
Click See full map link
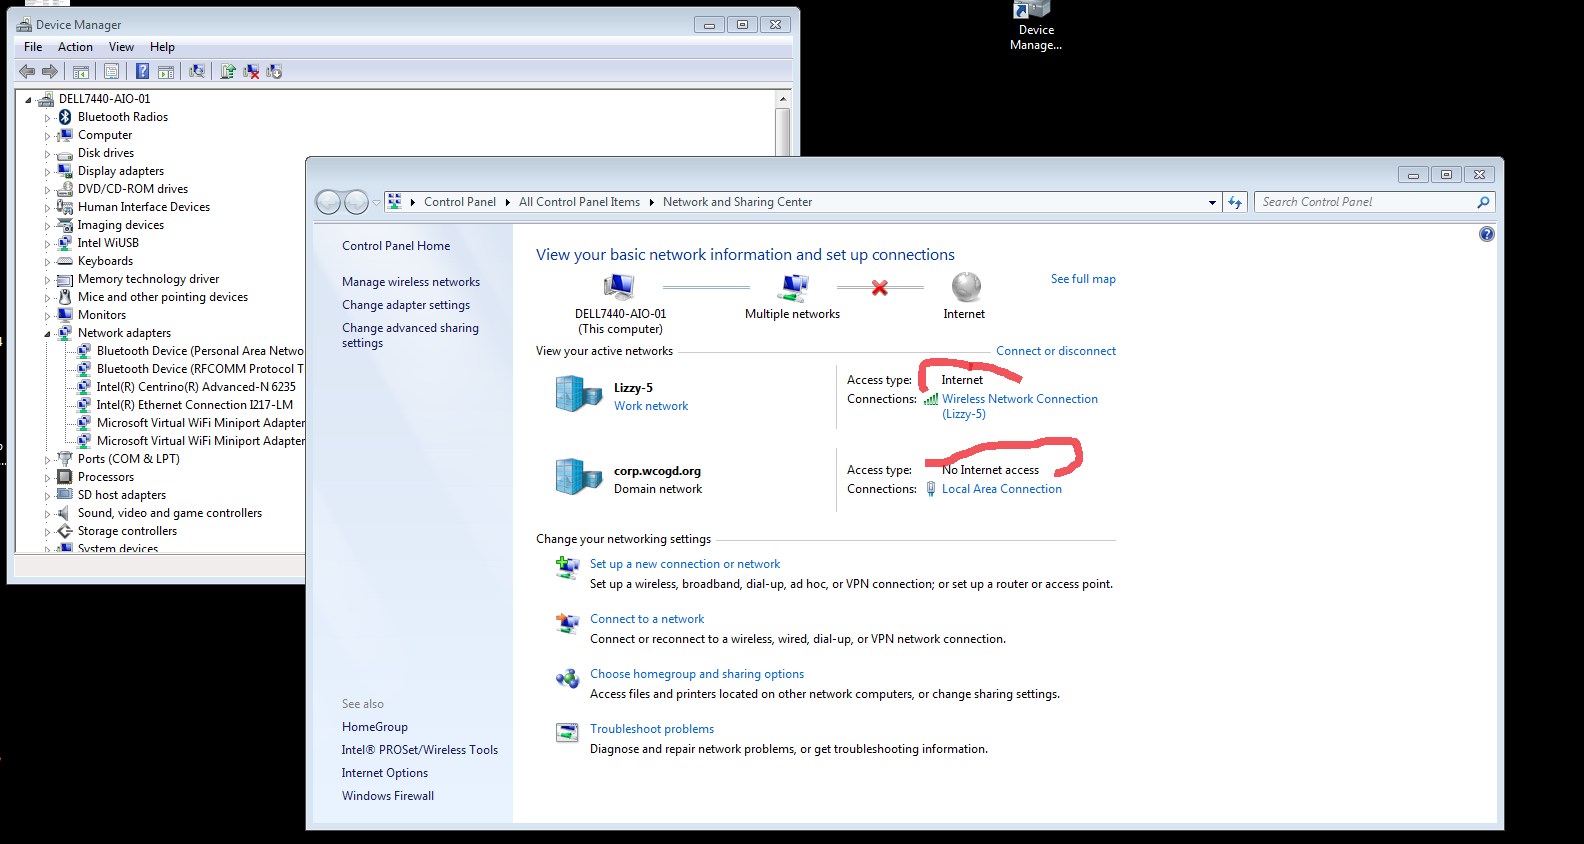click(1083, 279)
